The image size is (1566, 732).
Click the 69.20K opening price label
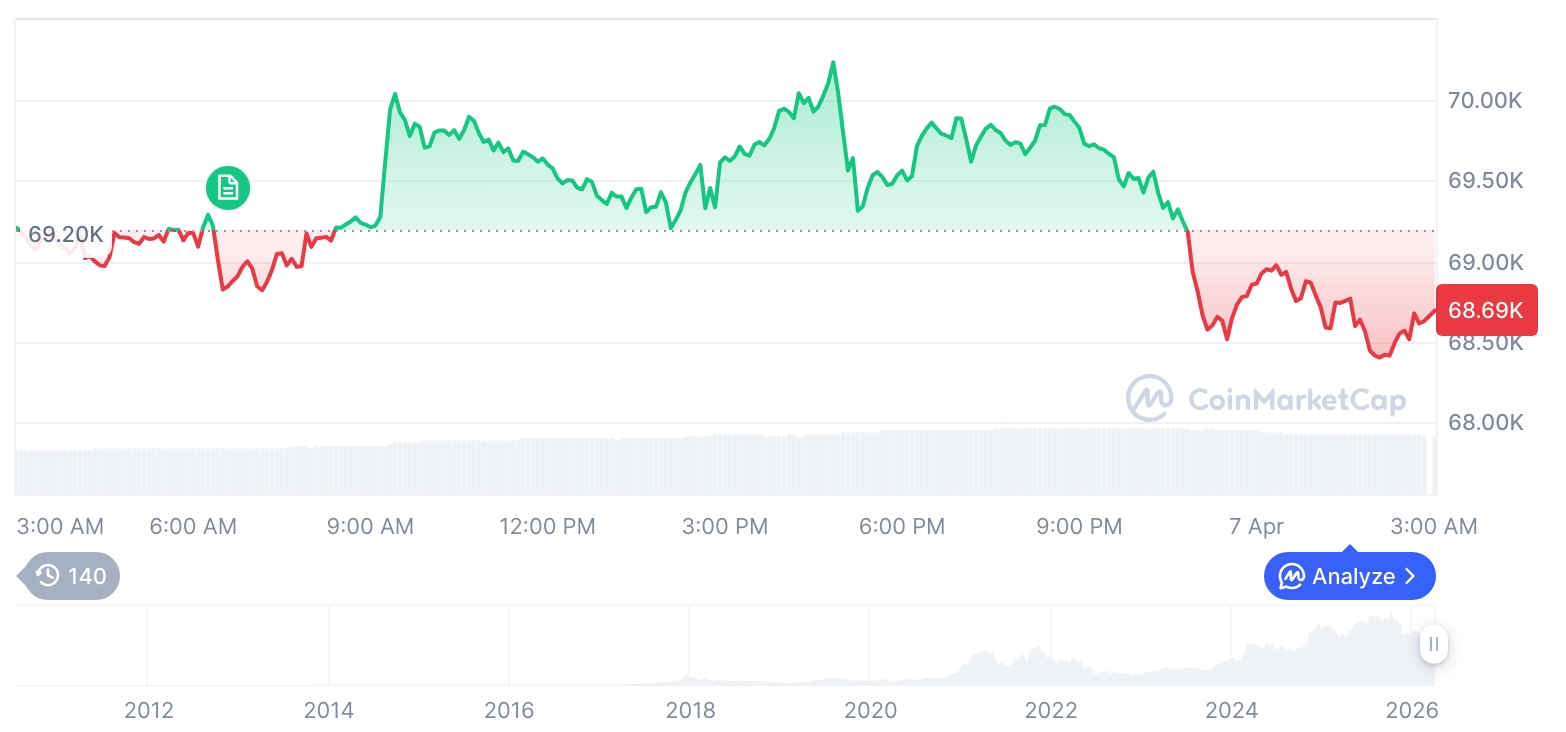click(65, 235)
